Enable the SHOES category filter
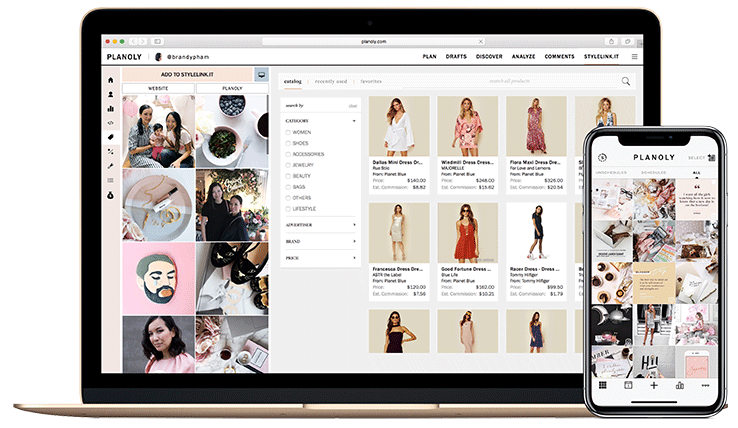 pyautogui.click(x=289, y=143)
